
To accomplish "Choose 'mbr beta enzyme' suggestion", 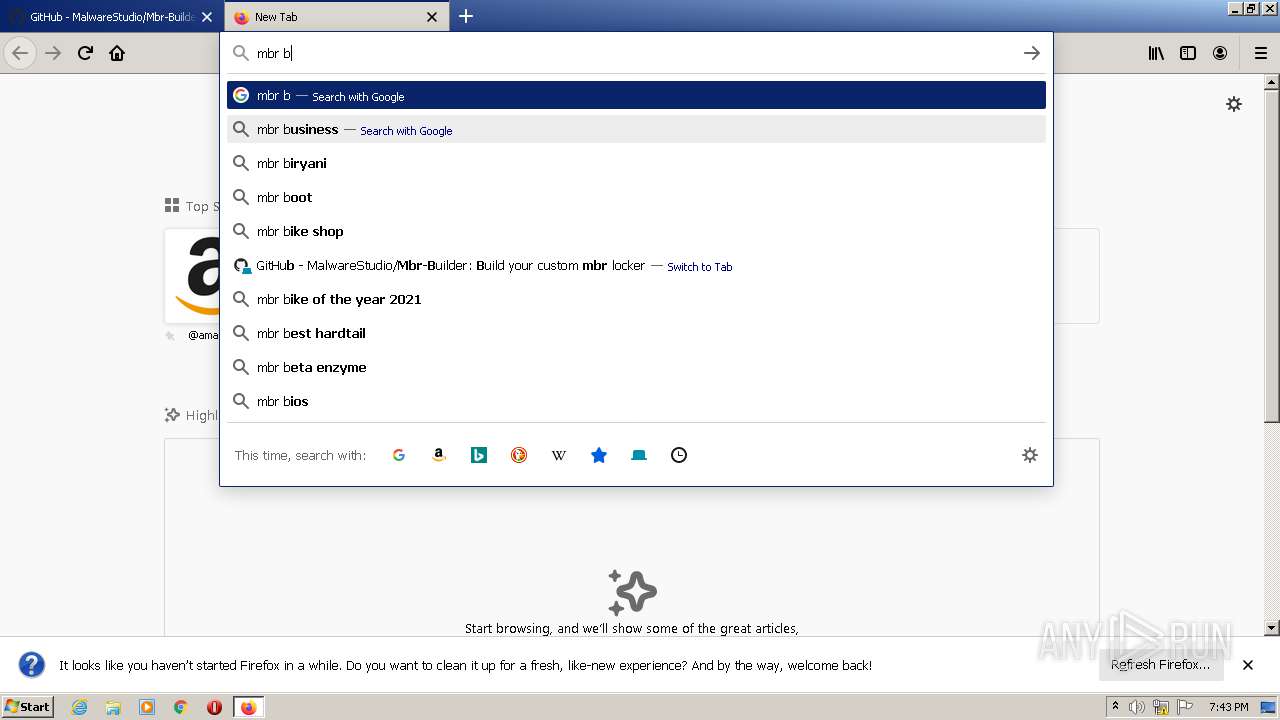I will (x=636, y=367).
